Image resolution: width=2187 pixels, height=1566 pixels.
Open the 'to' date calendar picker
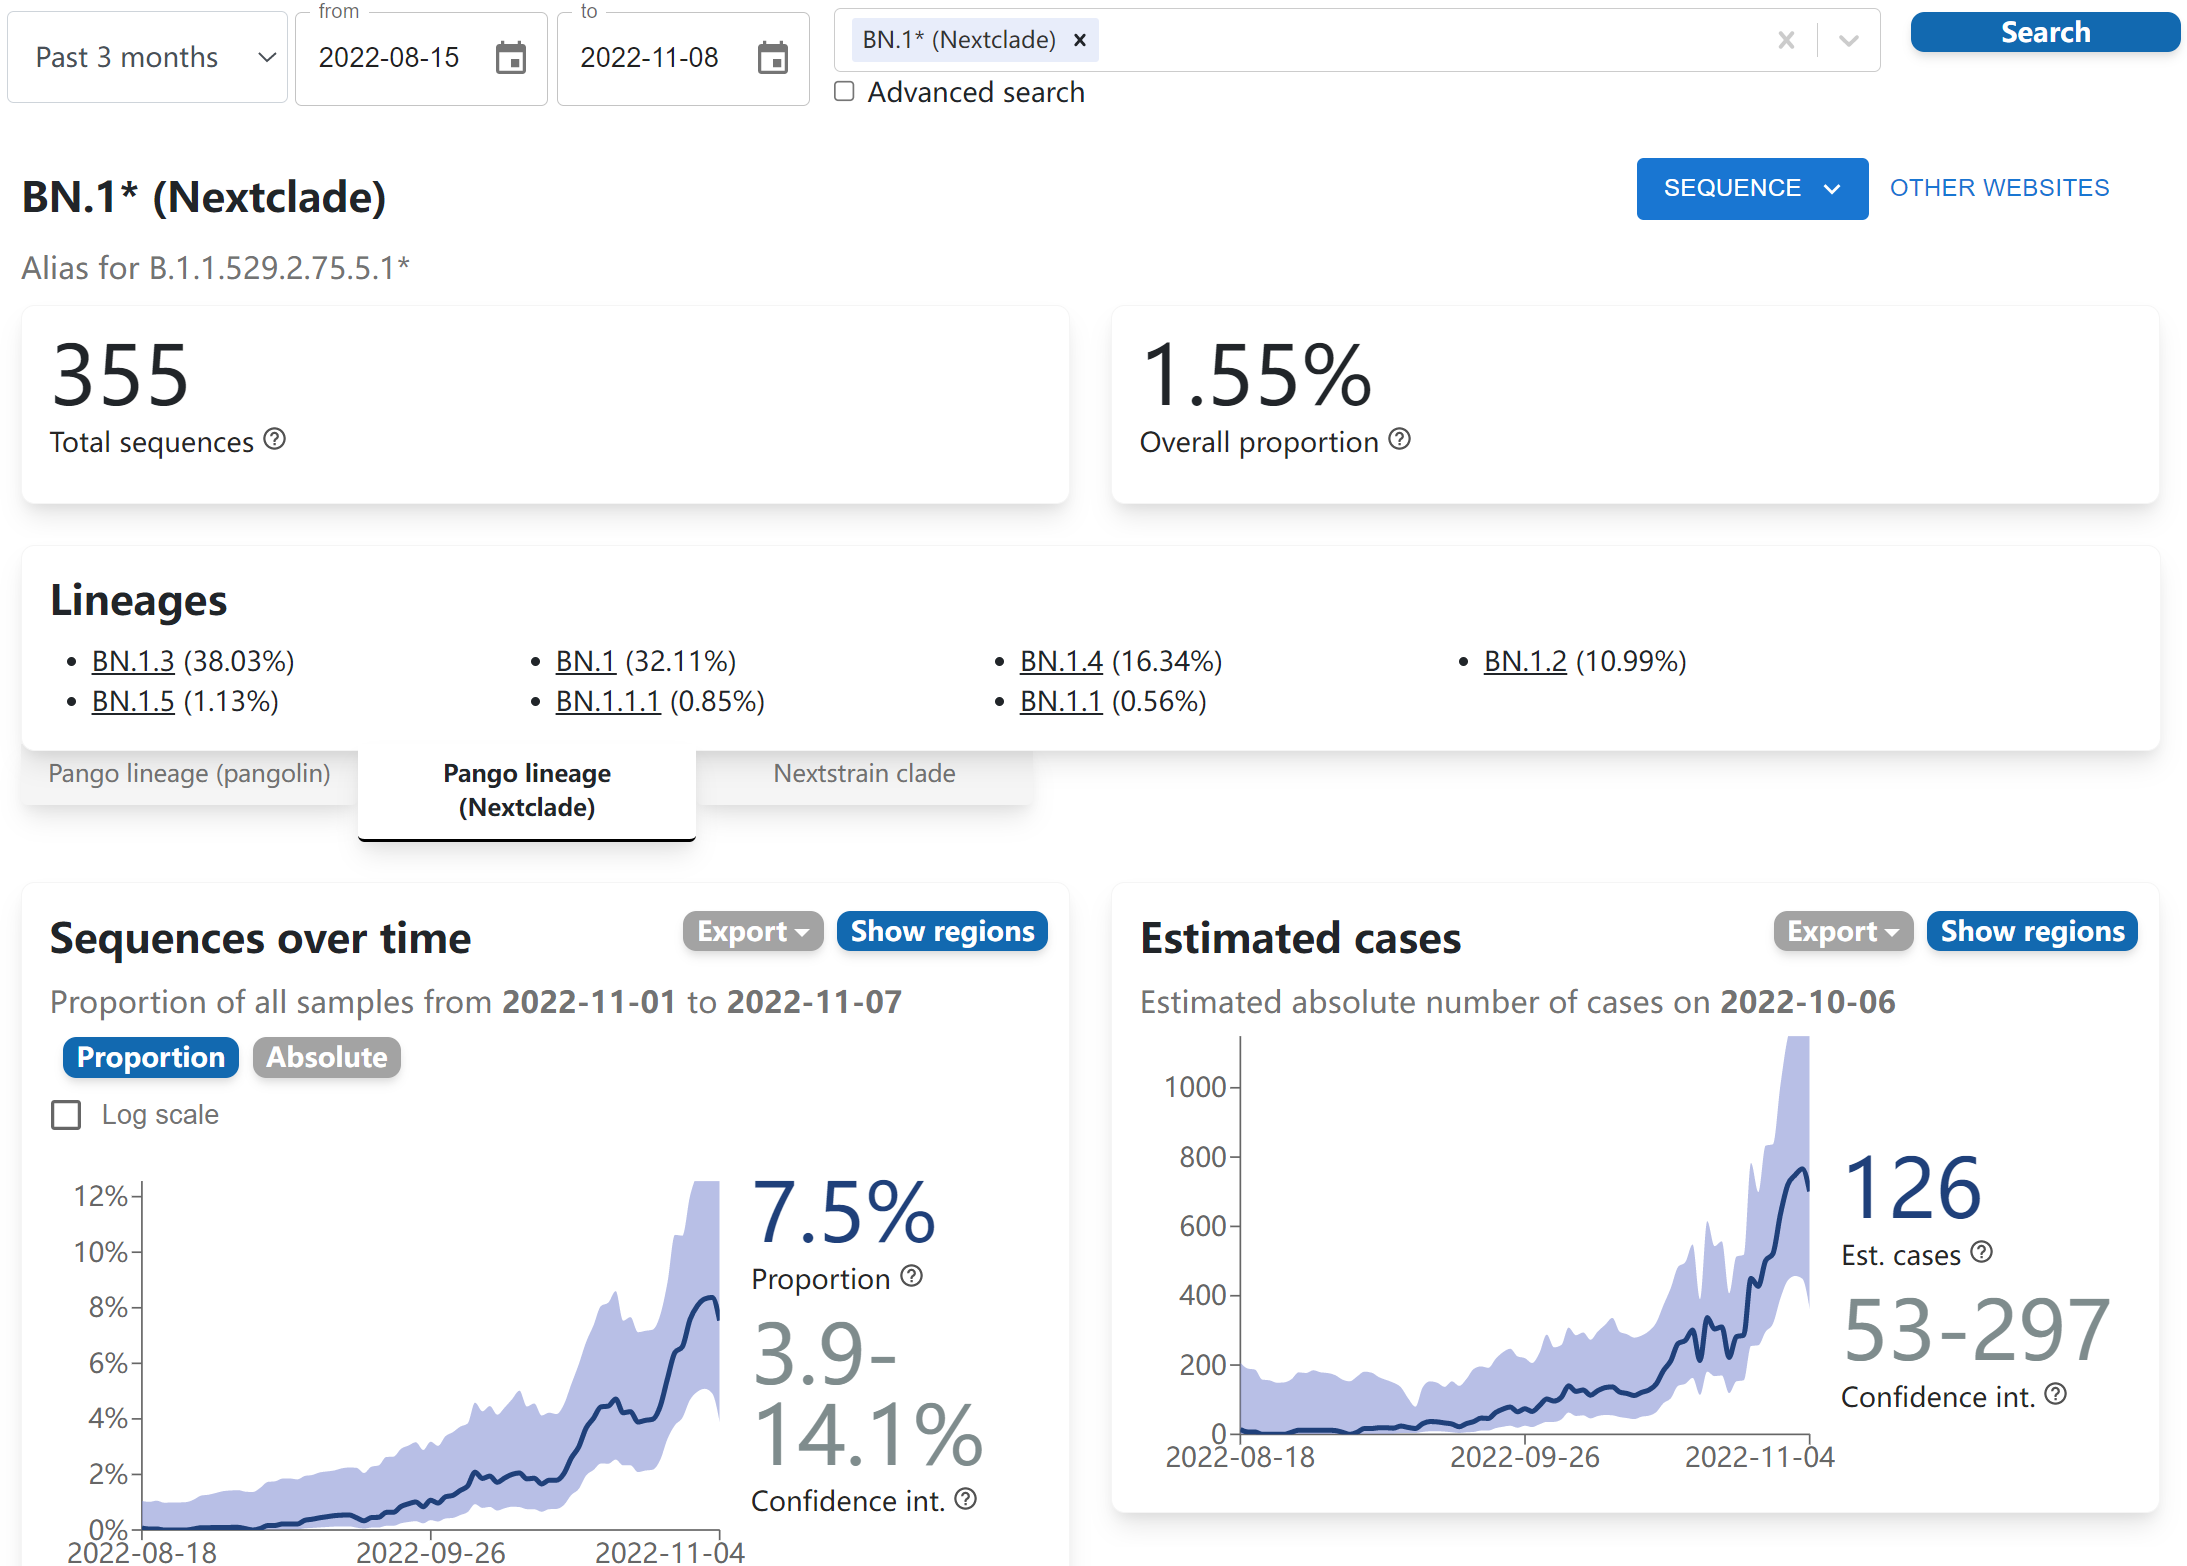click(x=772, y=58)
